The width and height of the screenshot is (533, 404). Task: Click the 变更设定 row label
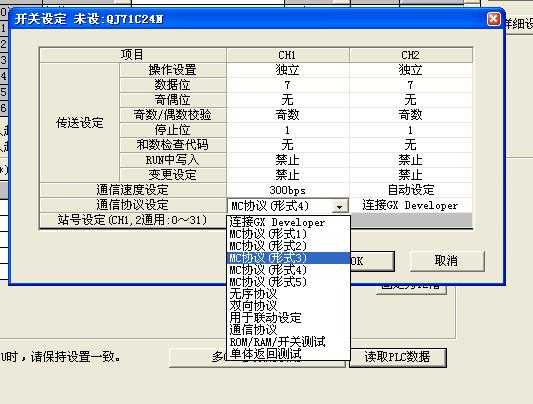point(173,175)
